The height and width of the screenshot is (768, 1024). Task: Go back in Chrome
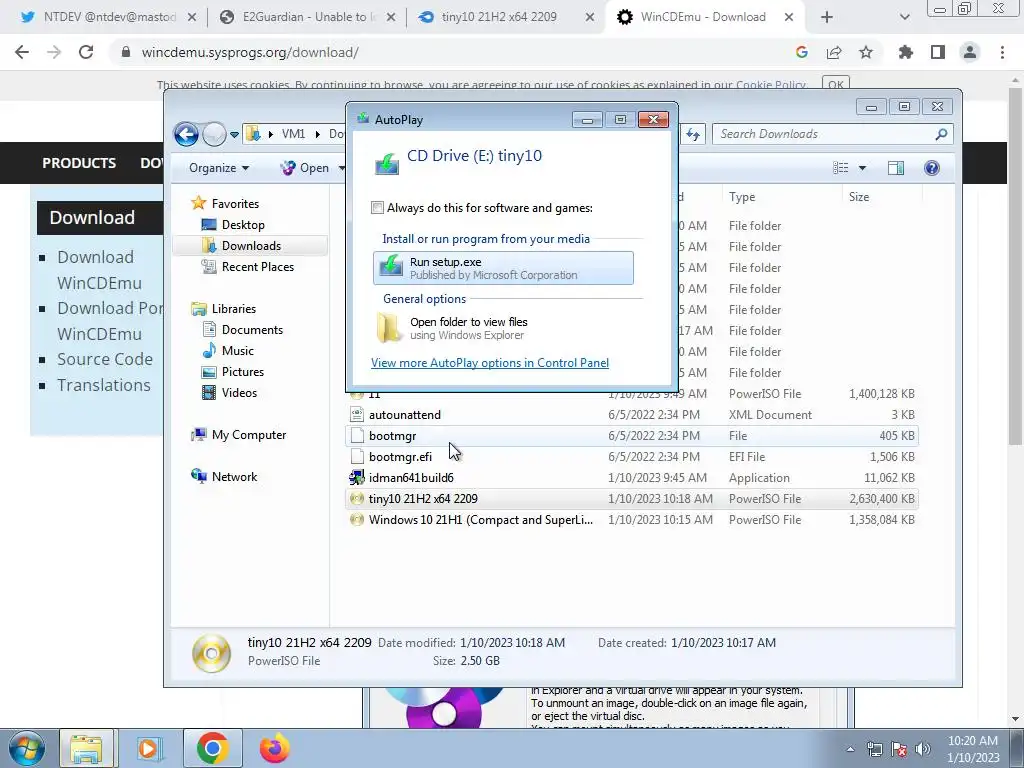point(22,52)
